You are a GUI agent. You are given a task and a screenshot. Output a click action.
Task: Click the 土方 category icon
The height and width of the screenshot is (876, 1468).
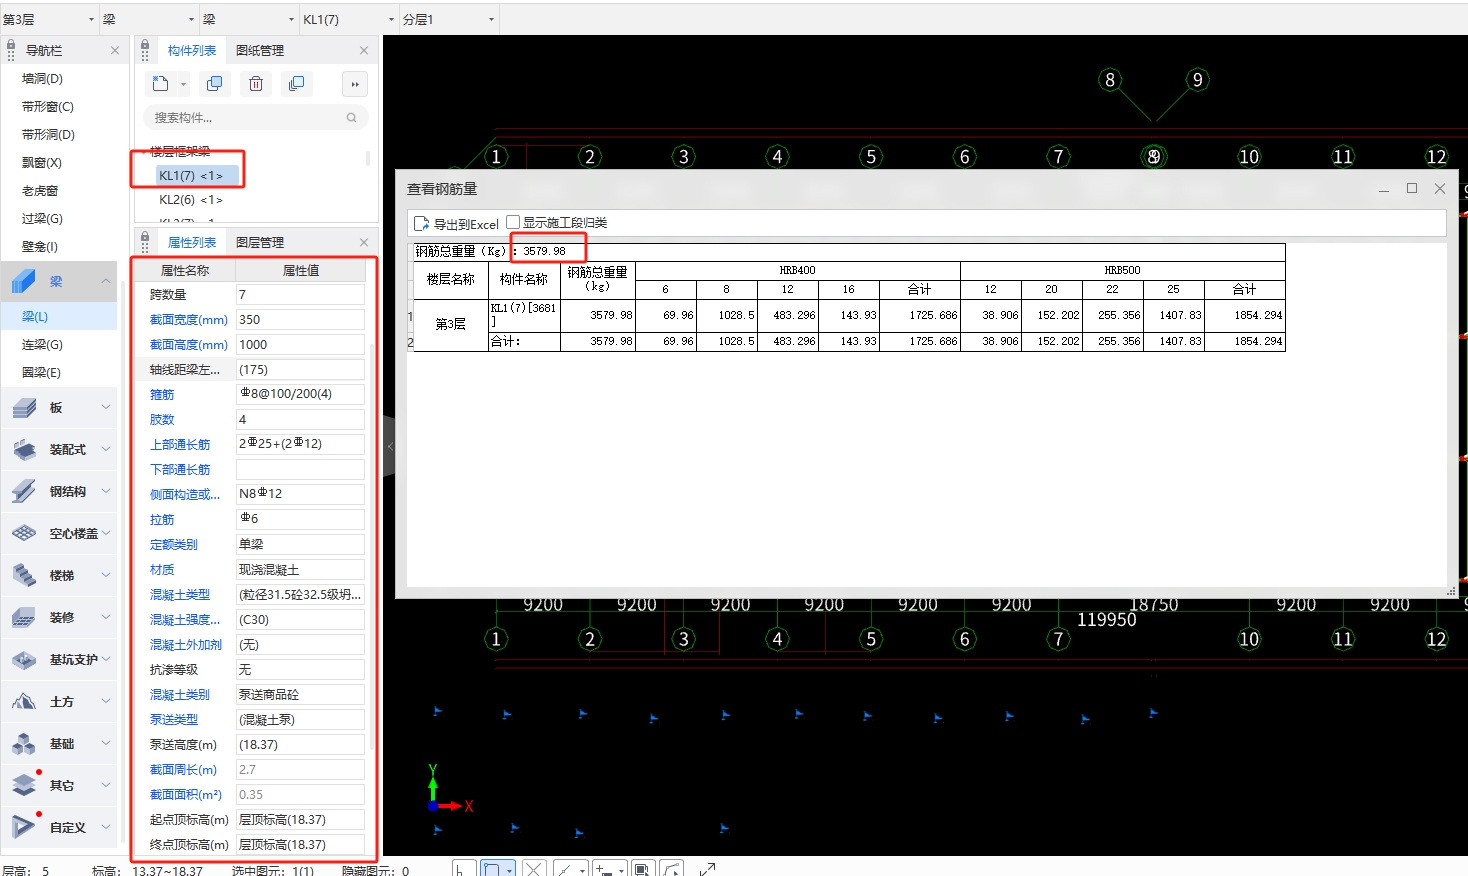pyautogui.click(x=24, y=702)
